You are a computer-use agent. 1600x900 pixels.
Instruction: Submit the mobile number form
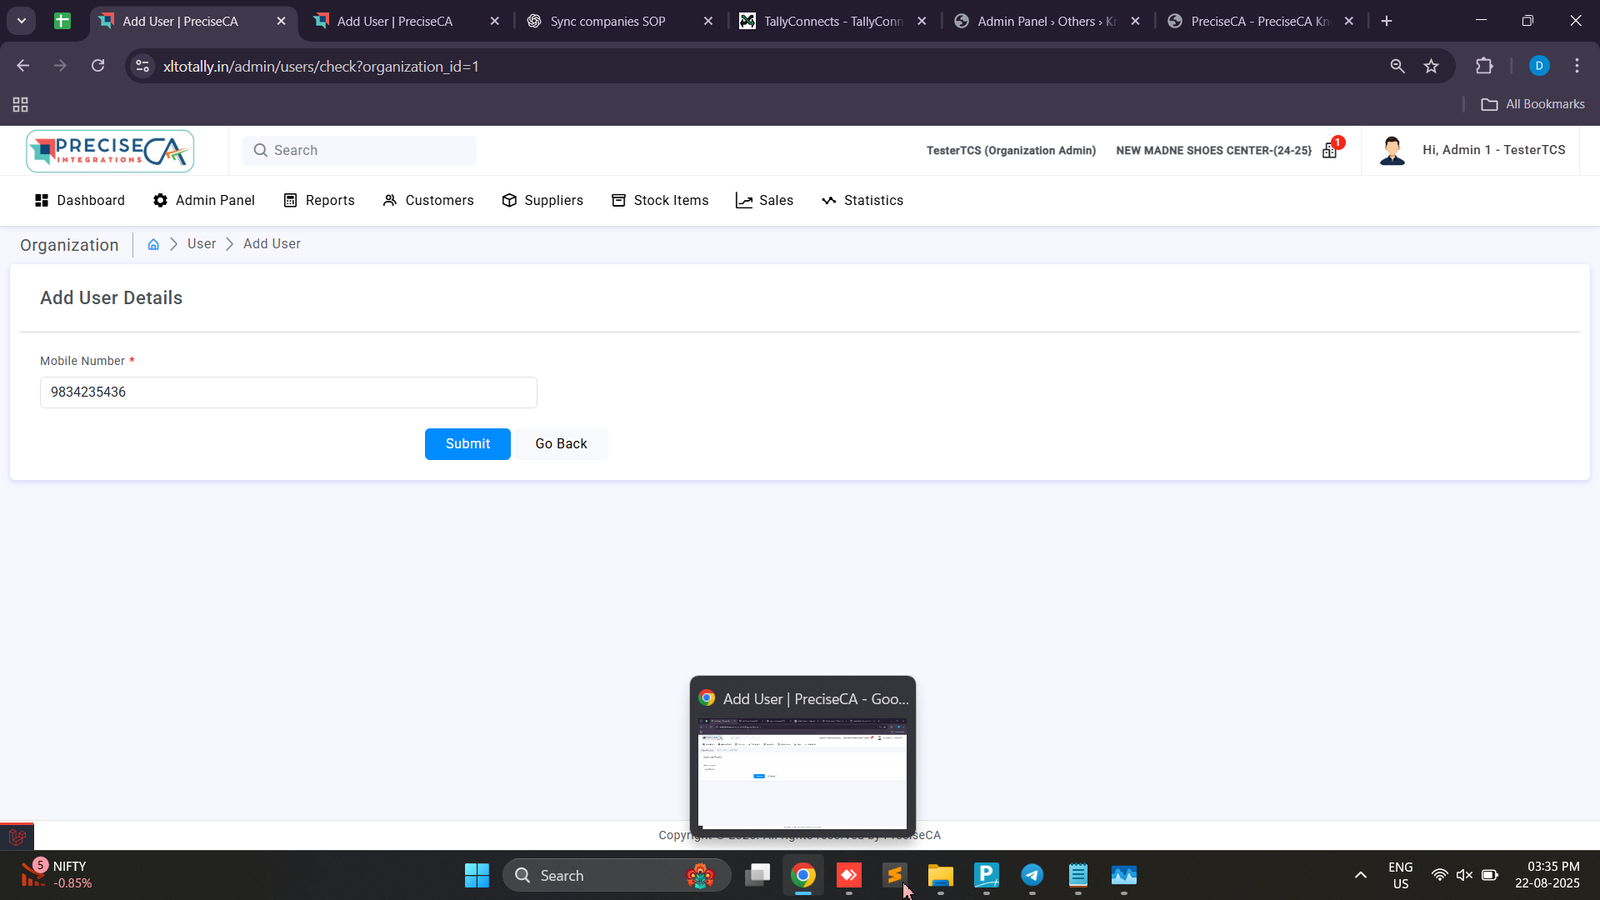467,444
